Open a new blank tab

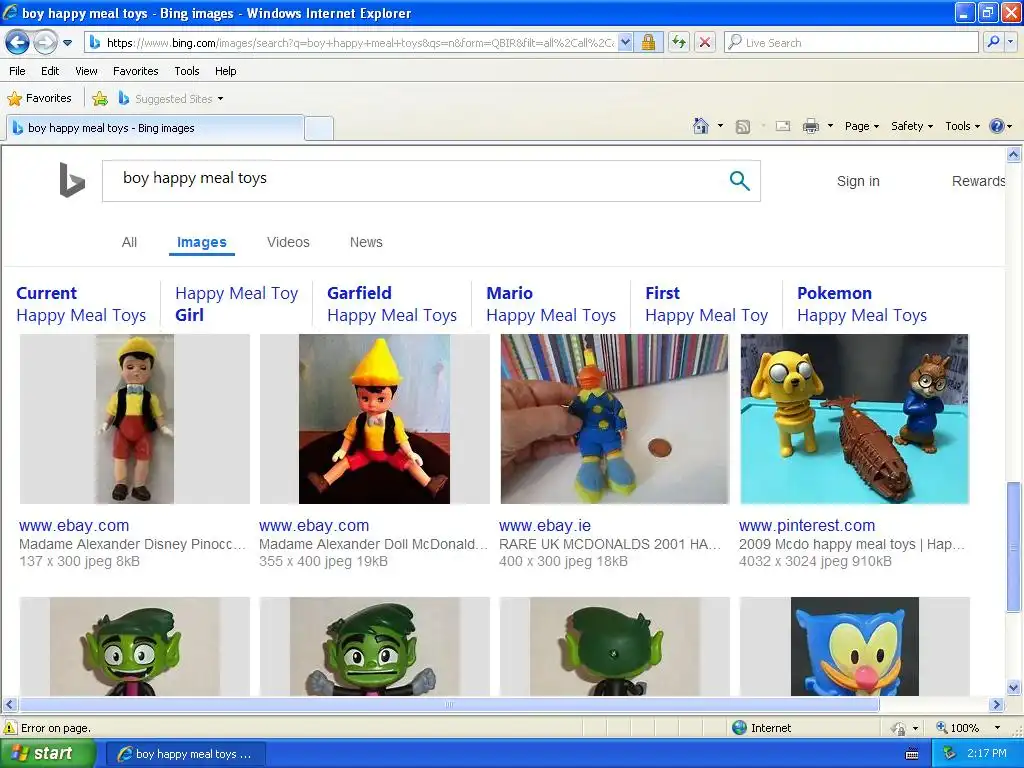click(319, 128)
